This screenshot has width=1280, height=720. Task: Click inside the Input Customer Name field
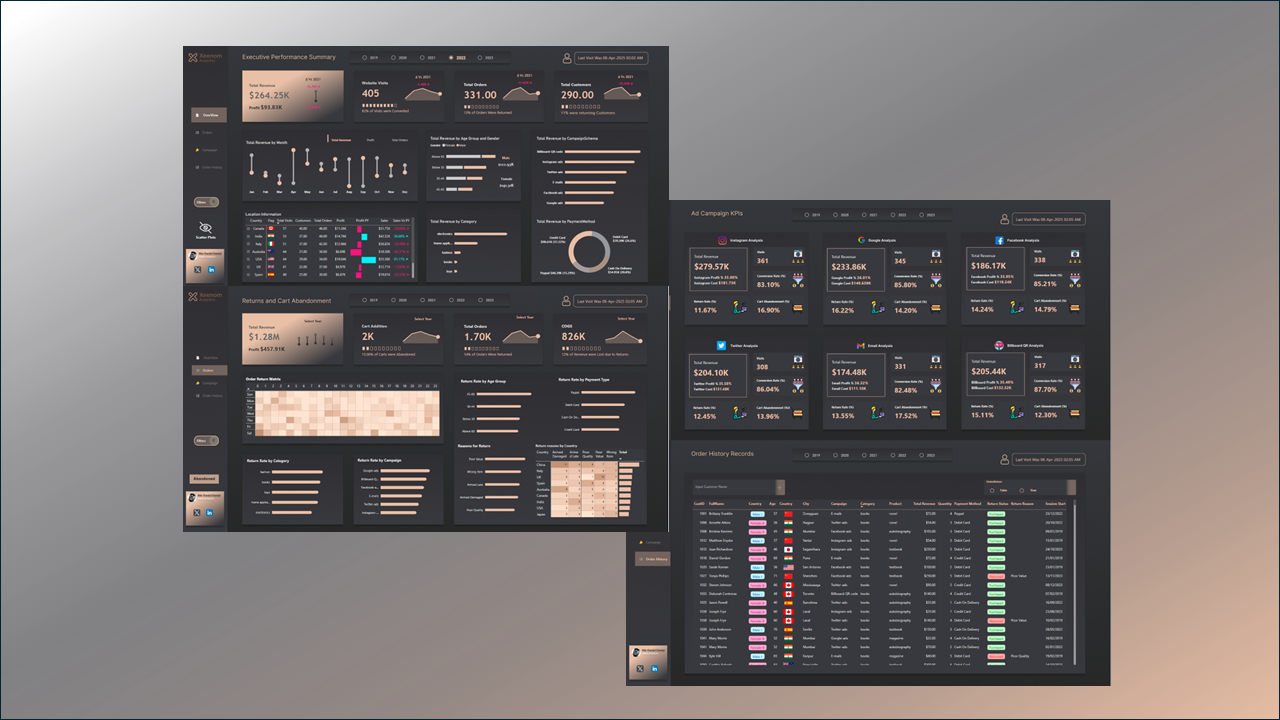tap(732, 487)
